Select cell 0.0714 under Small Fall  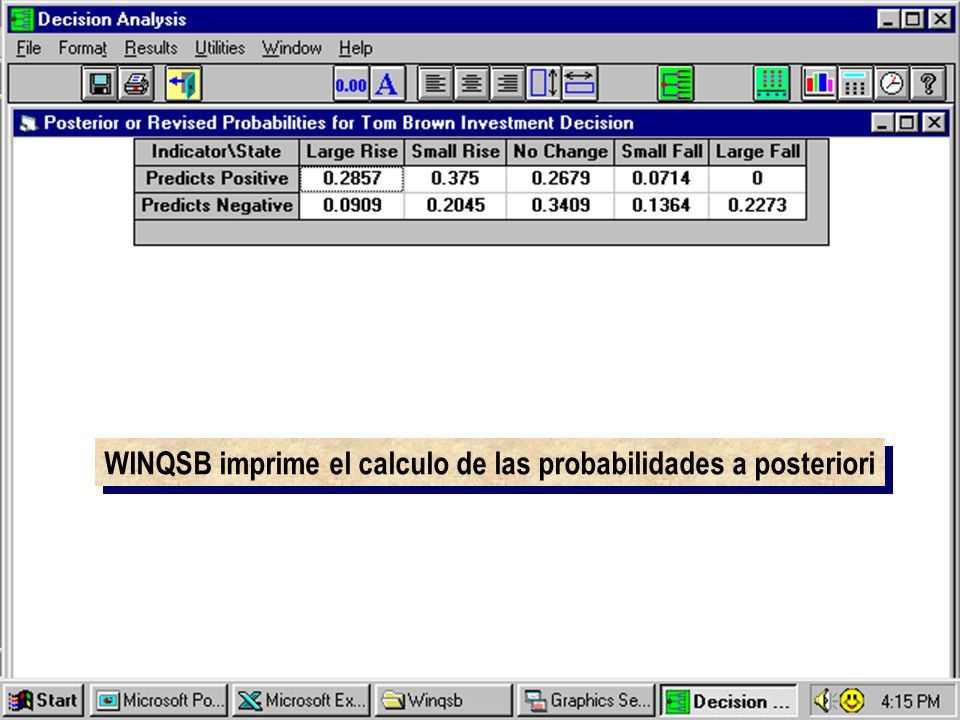661,179
